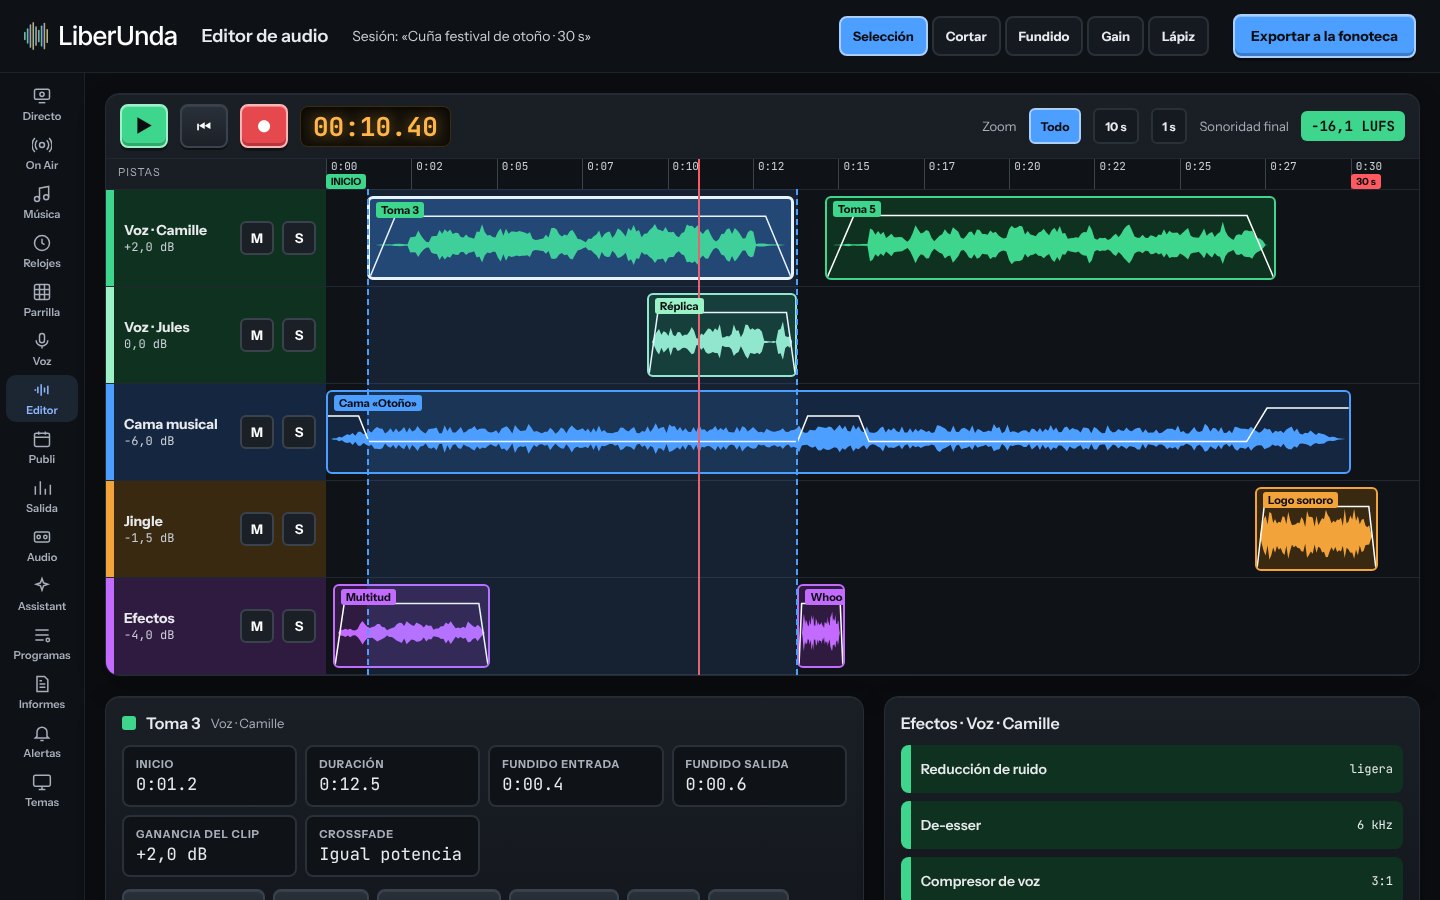Switch to the Cortar tool
The image size is (1440, 900).
click(966, 36)
